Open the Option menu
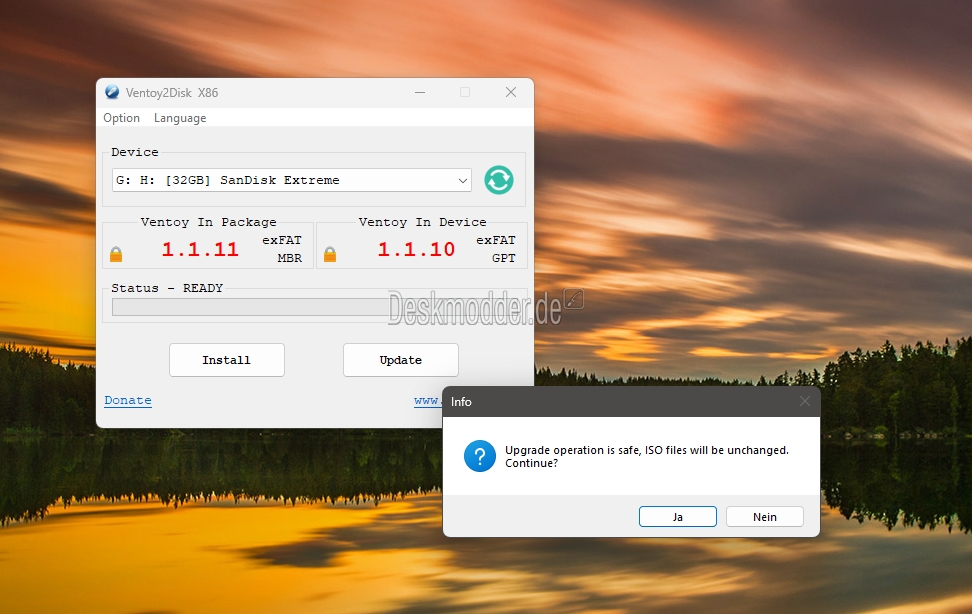This screenshot has height=614, width=972. pyautogui.click(x=121, y=118)
